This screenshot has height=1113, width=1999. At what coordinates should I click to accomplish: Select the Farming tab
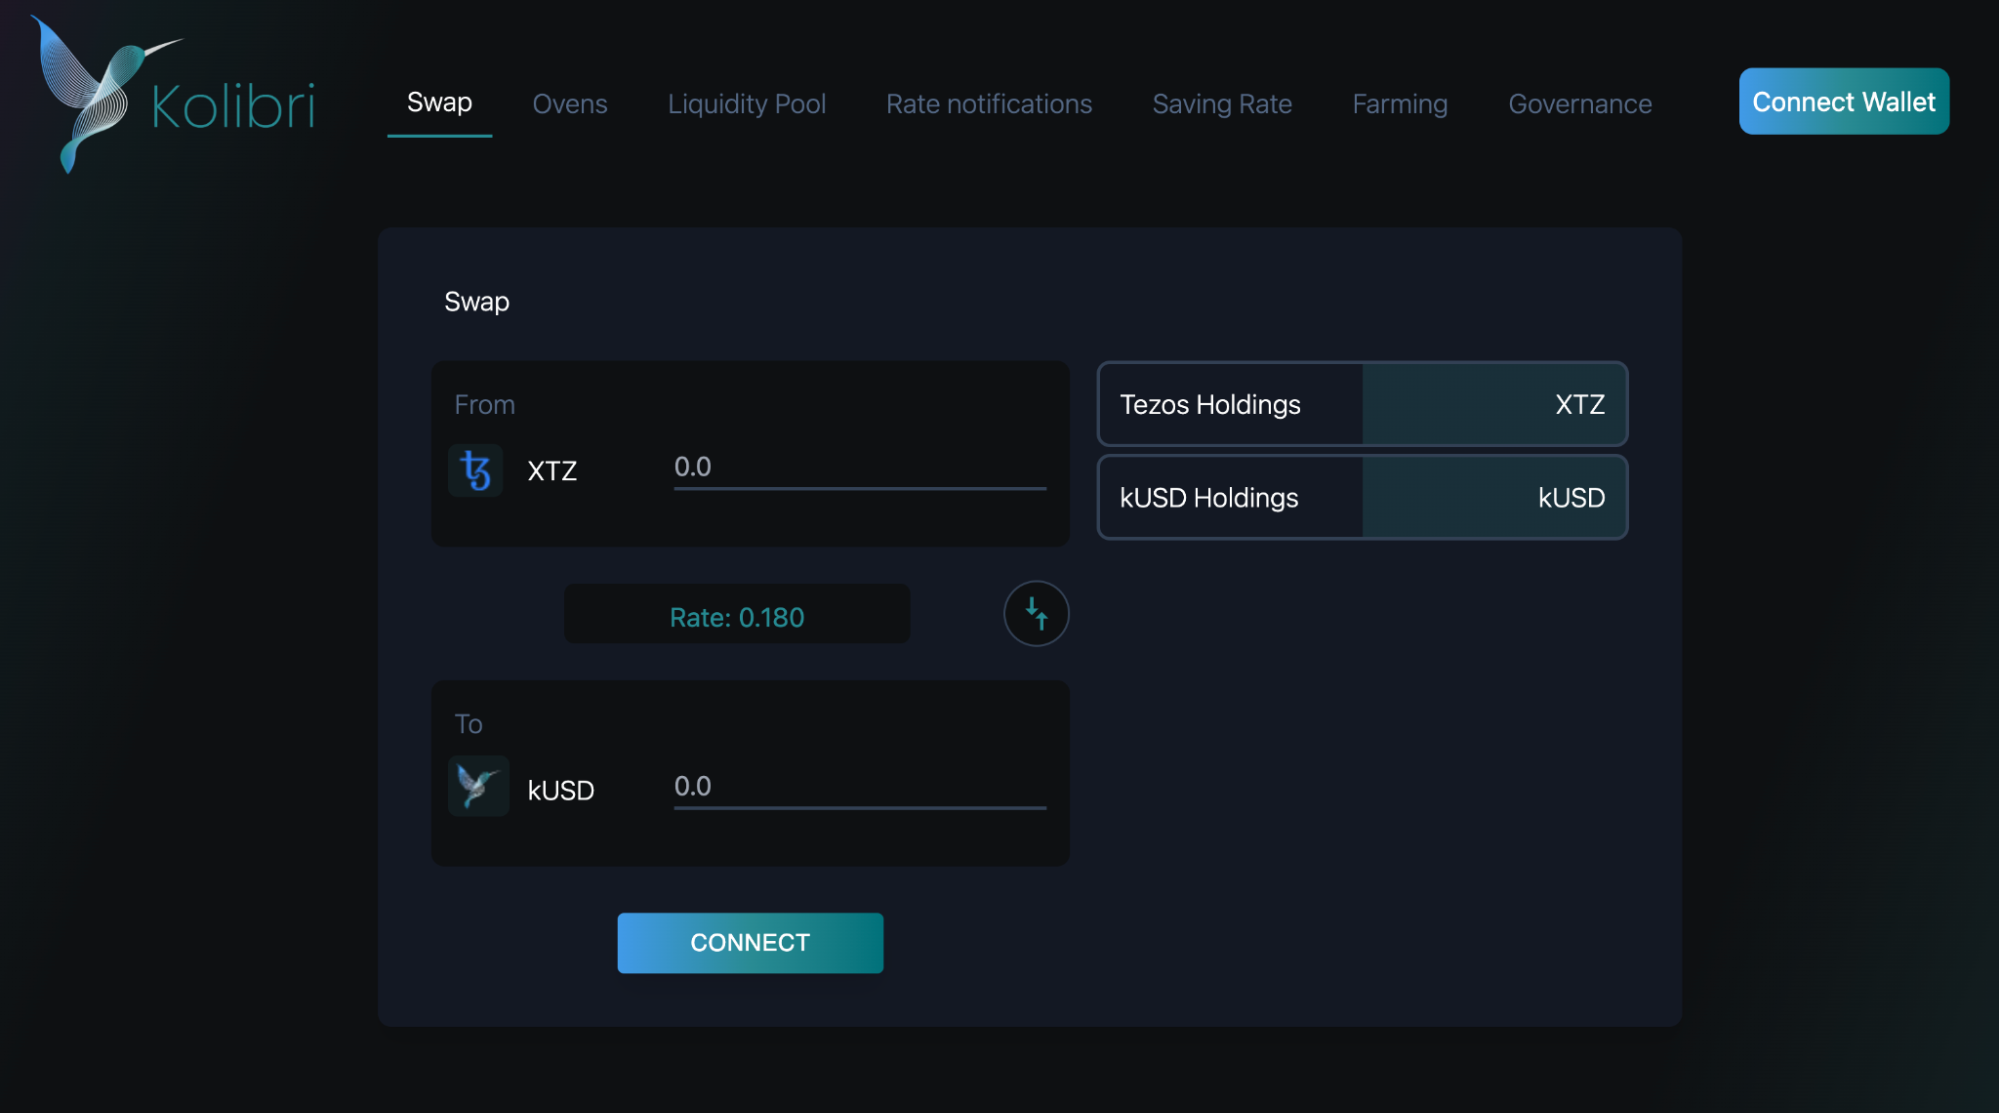1399,104
